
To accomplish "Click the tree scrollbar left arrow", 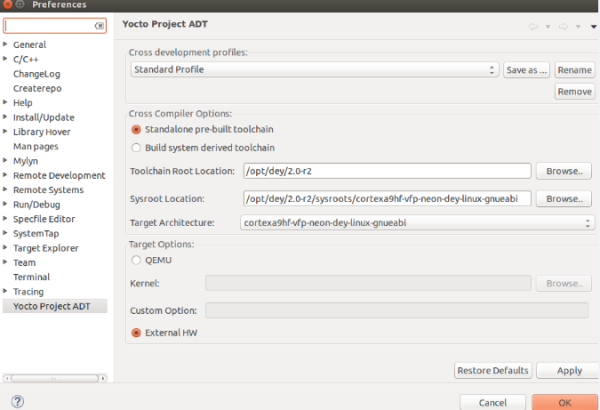I will 7,379.
